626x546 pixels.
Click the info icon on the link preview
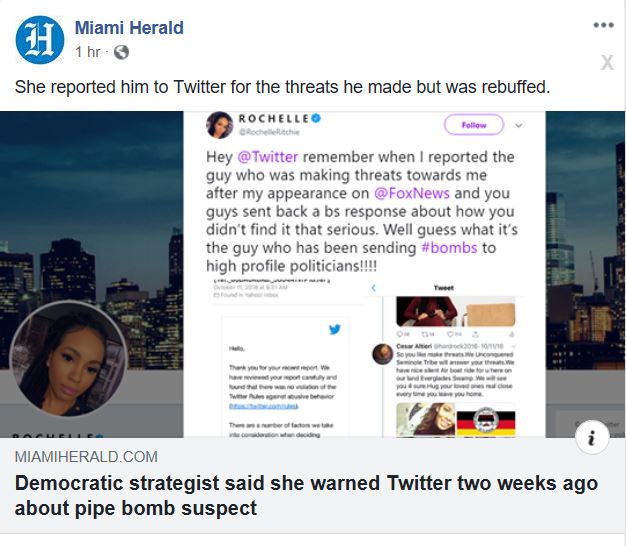[x=592, y=437]
